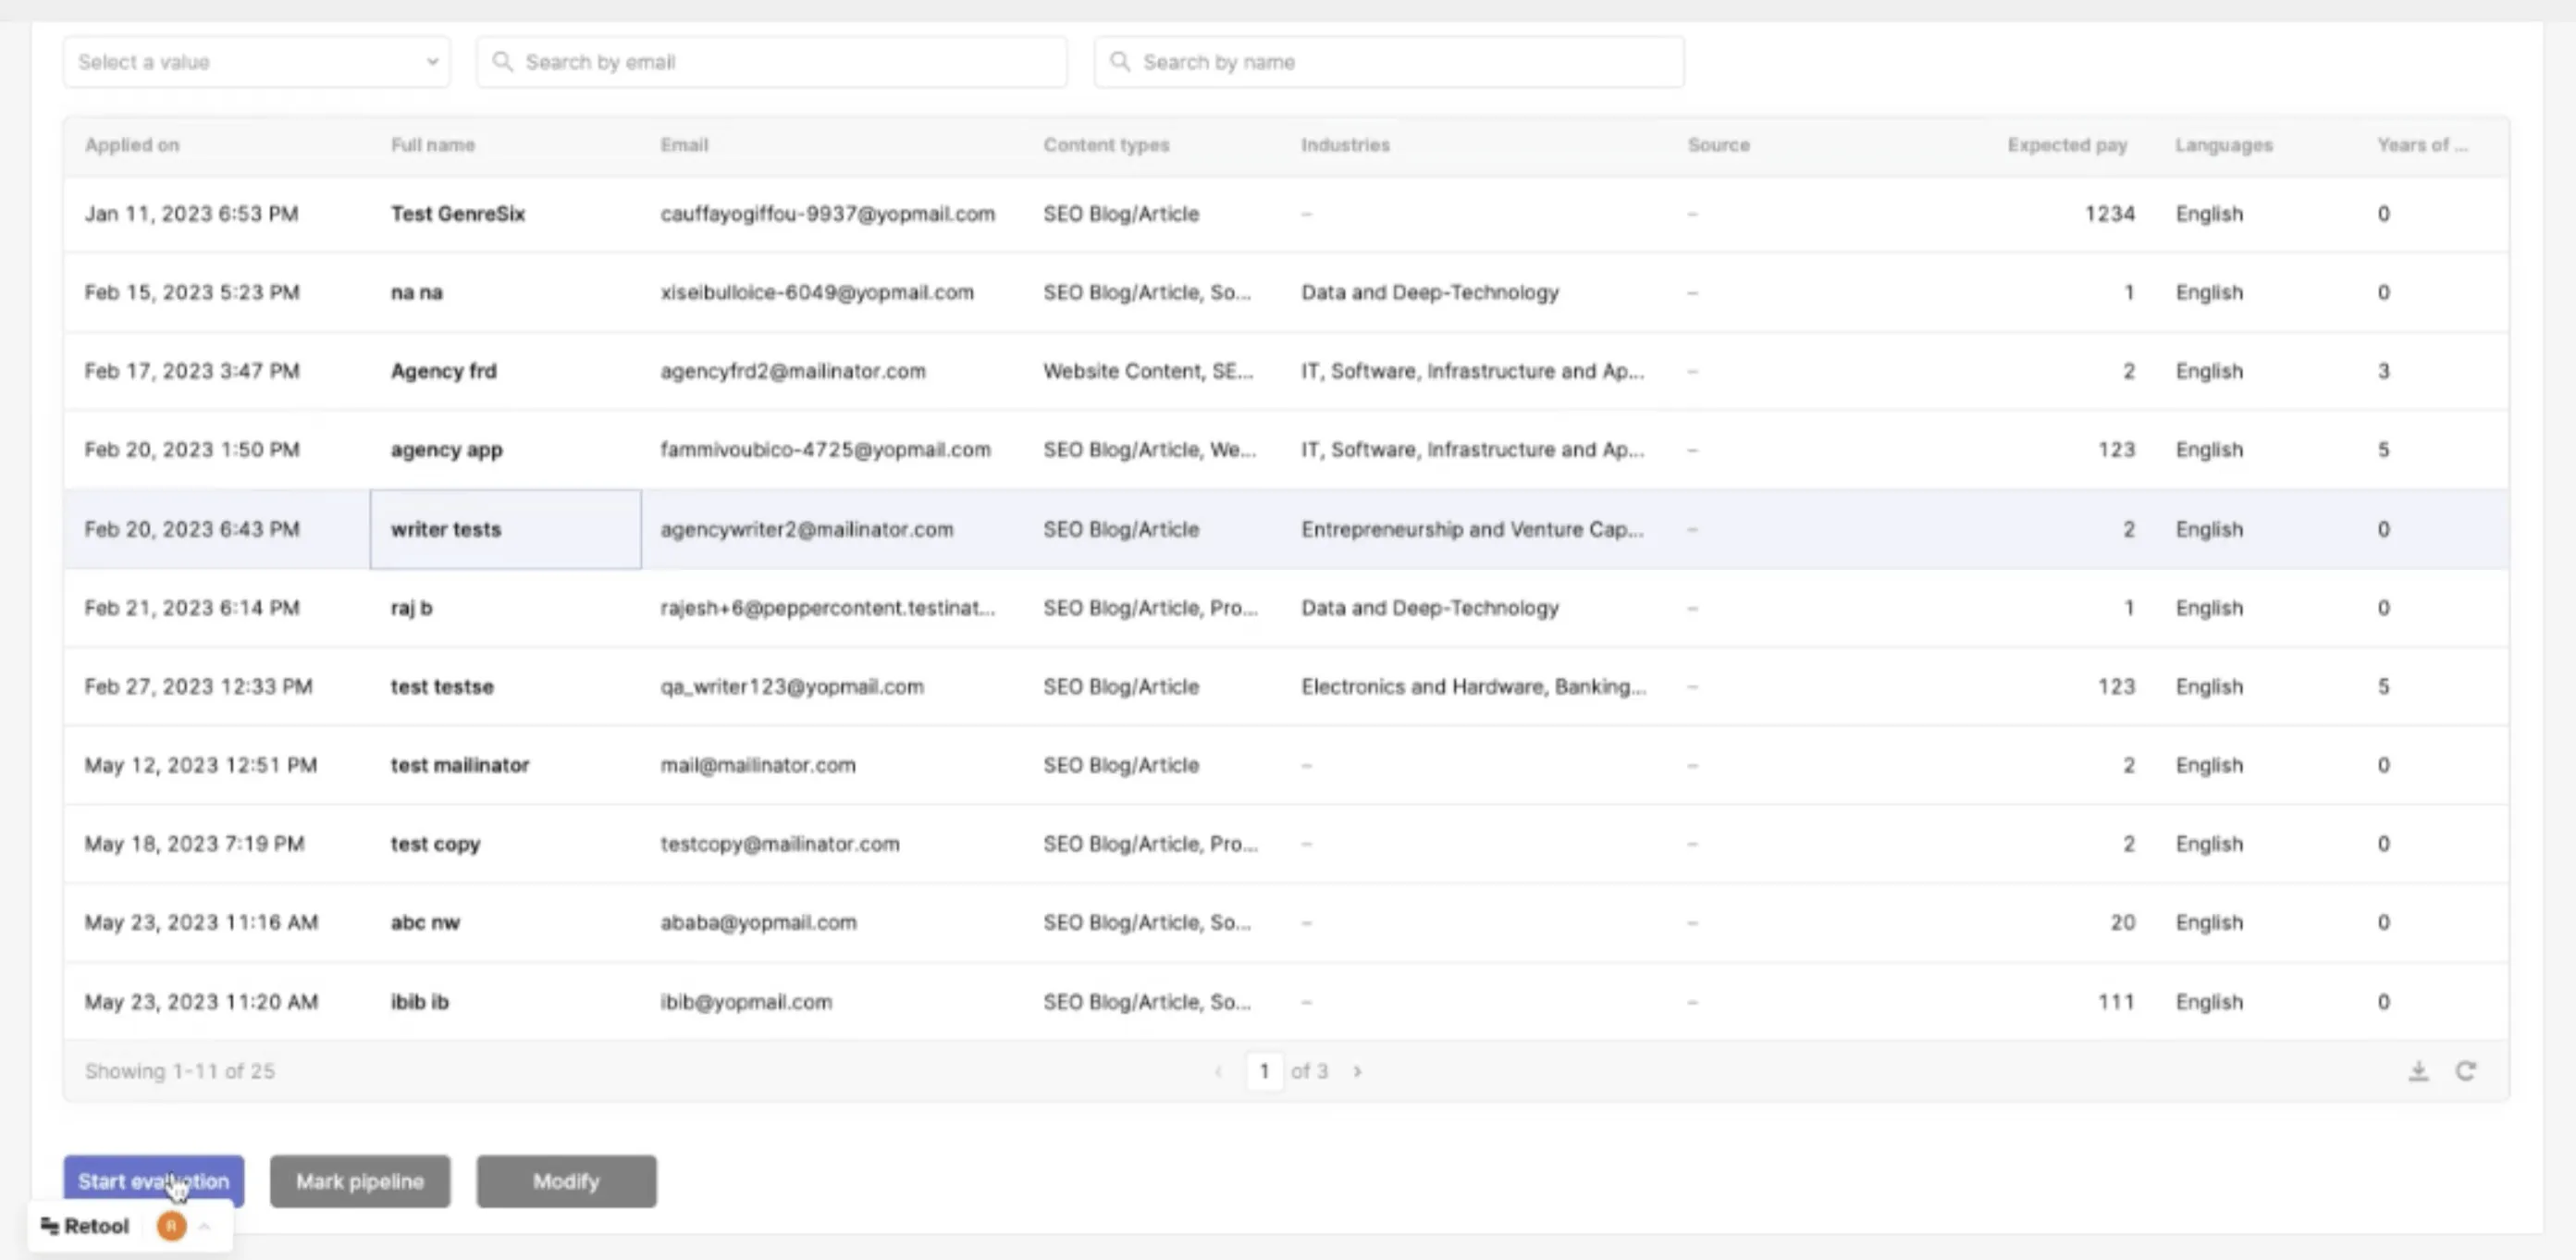2576x1260 pixels.
Task: Open the orange user avatar badge
Action: coord(171,1226)
